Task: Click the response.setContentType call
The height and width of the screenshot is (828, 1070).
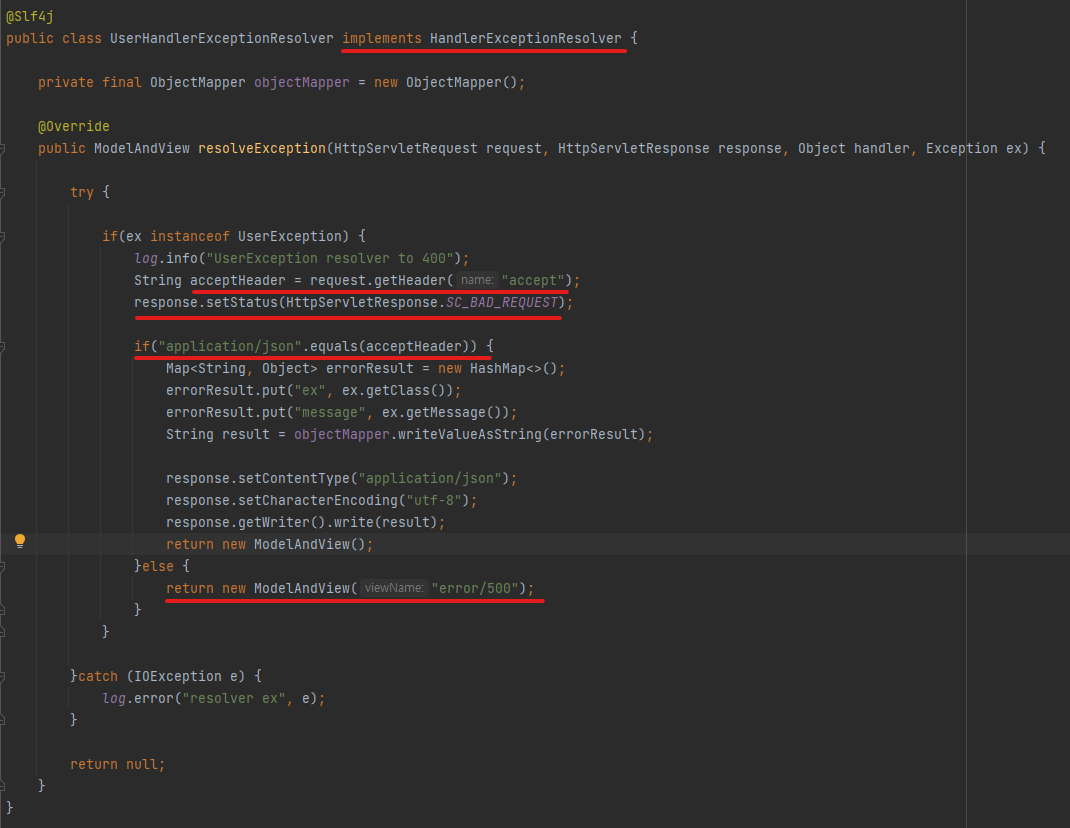Action: pos(258,479)
